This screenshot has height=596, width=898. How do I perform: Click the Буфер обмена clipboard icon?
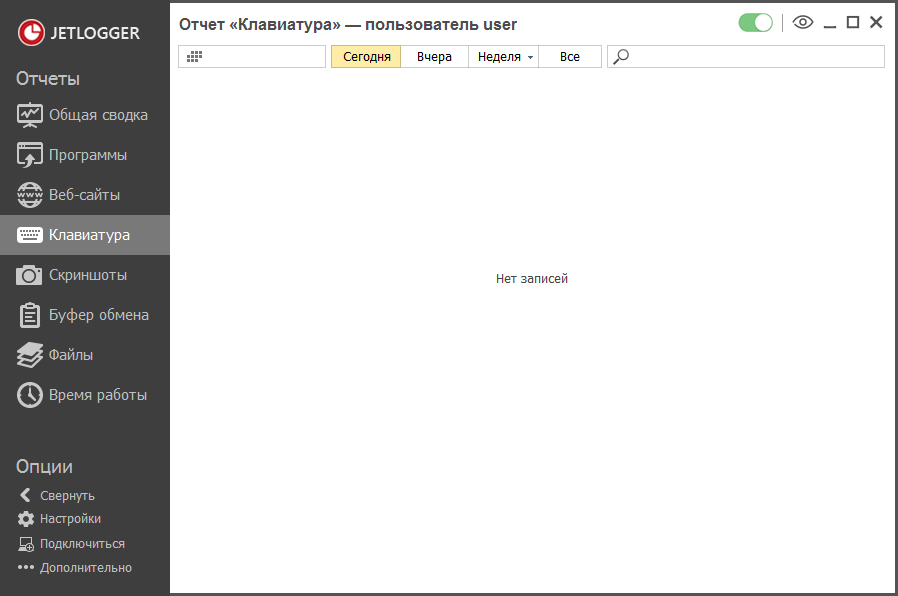pos(30,315)
